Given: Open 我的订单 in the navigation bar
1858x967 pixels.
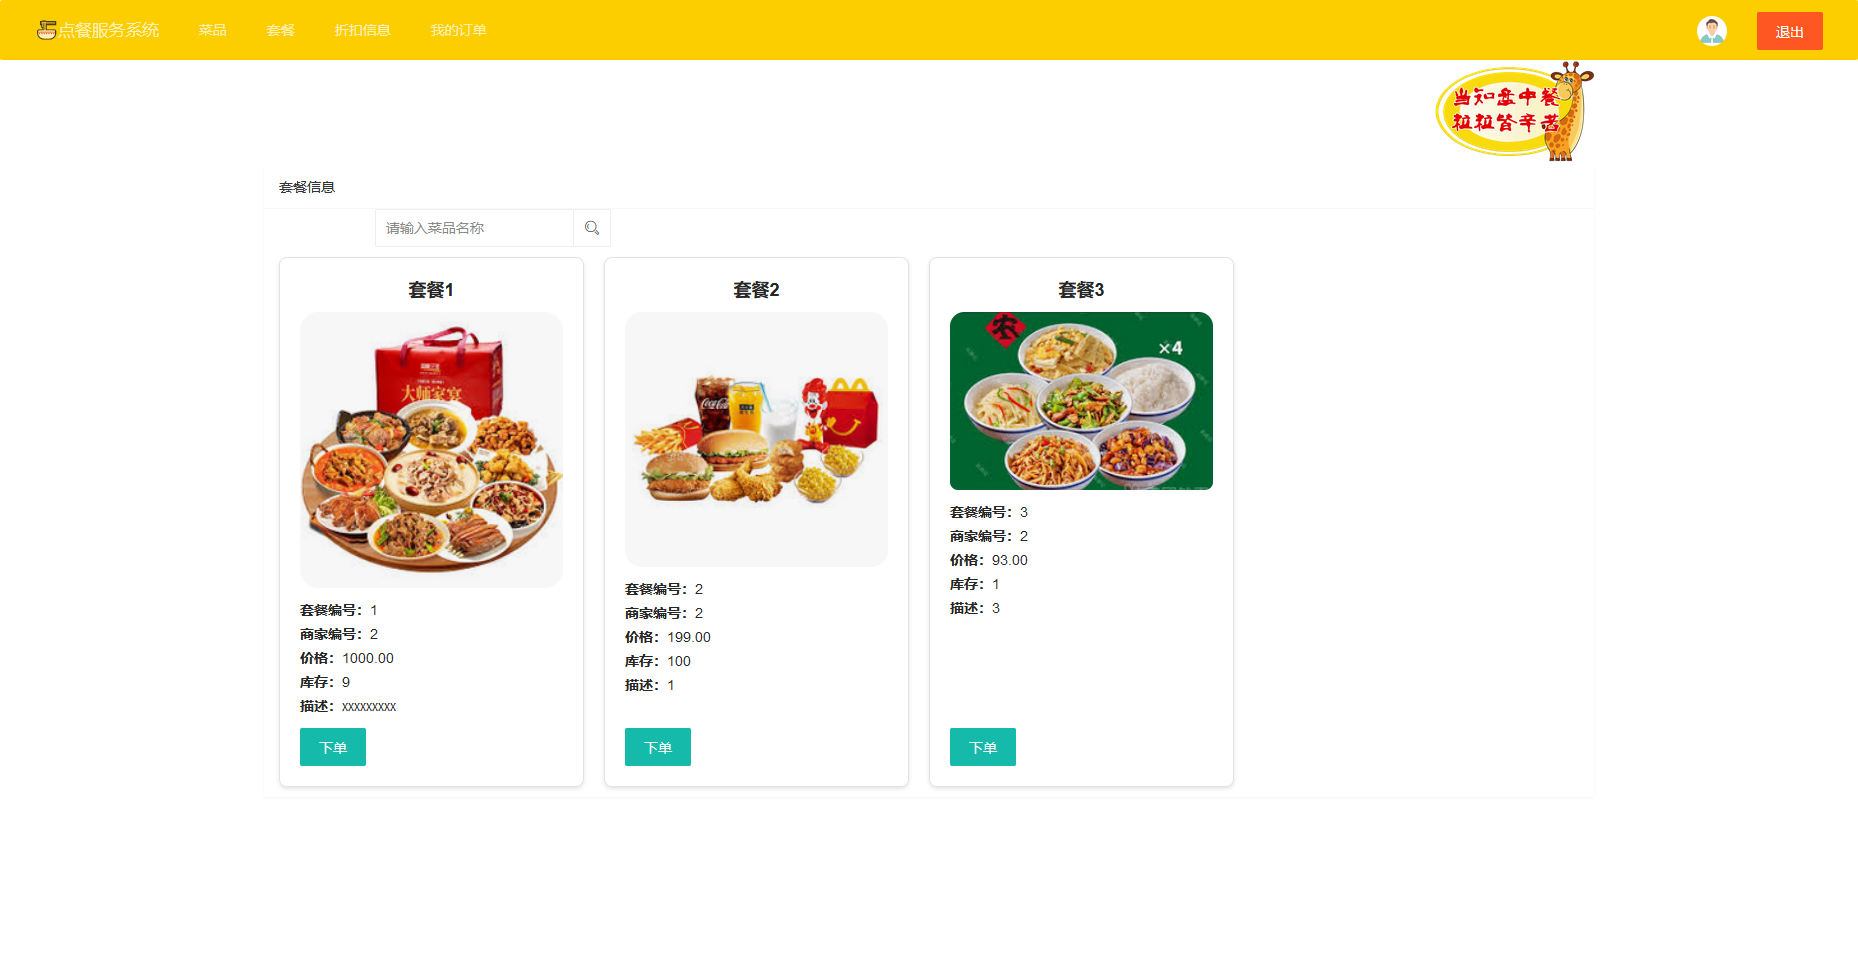Looking at the screenshot, I should pos(458,30).
